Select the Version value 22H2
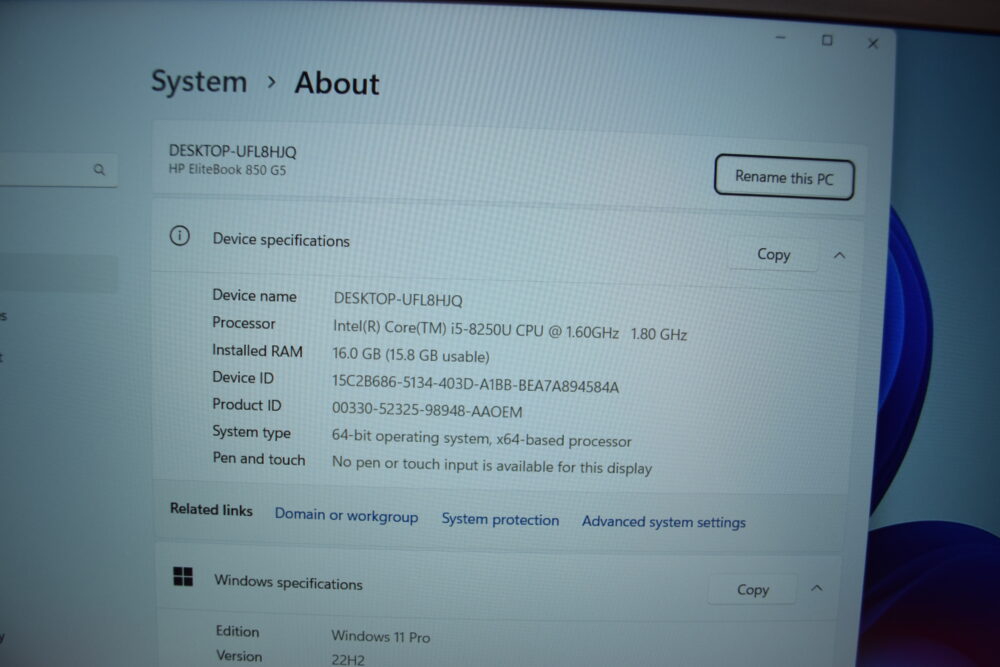 pos(348,659)
